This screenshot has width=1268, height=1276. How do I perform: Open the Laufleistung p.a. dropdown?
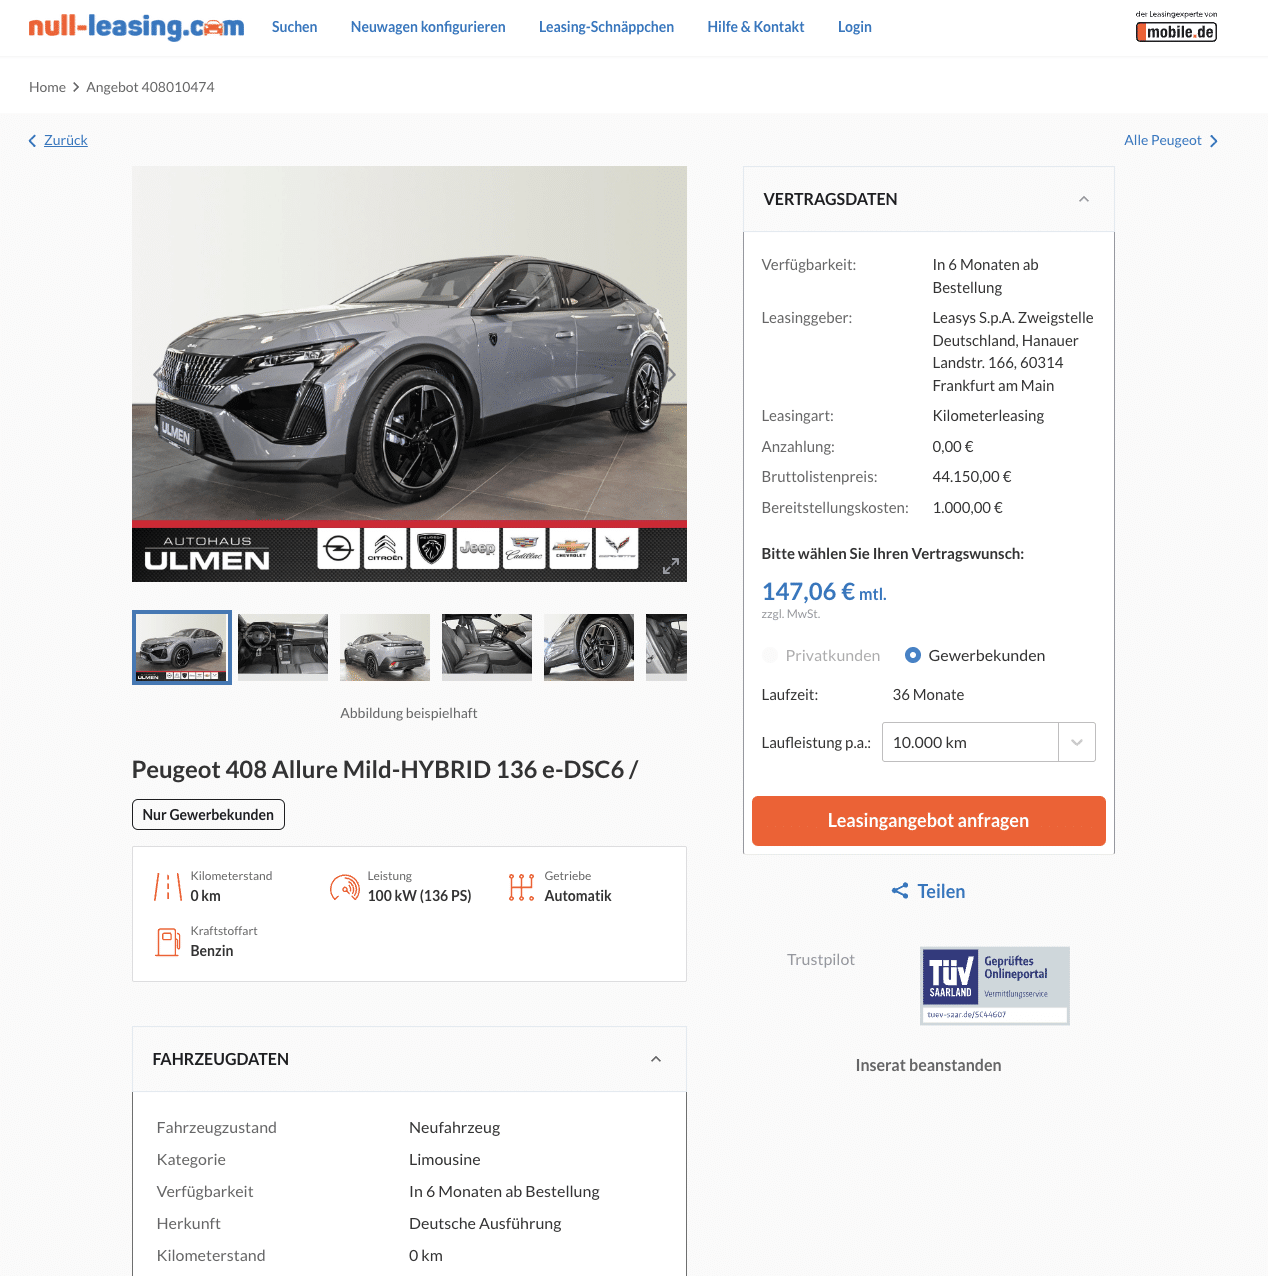[989, 742]
